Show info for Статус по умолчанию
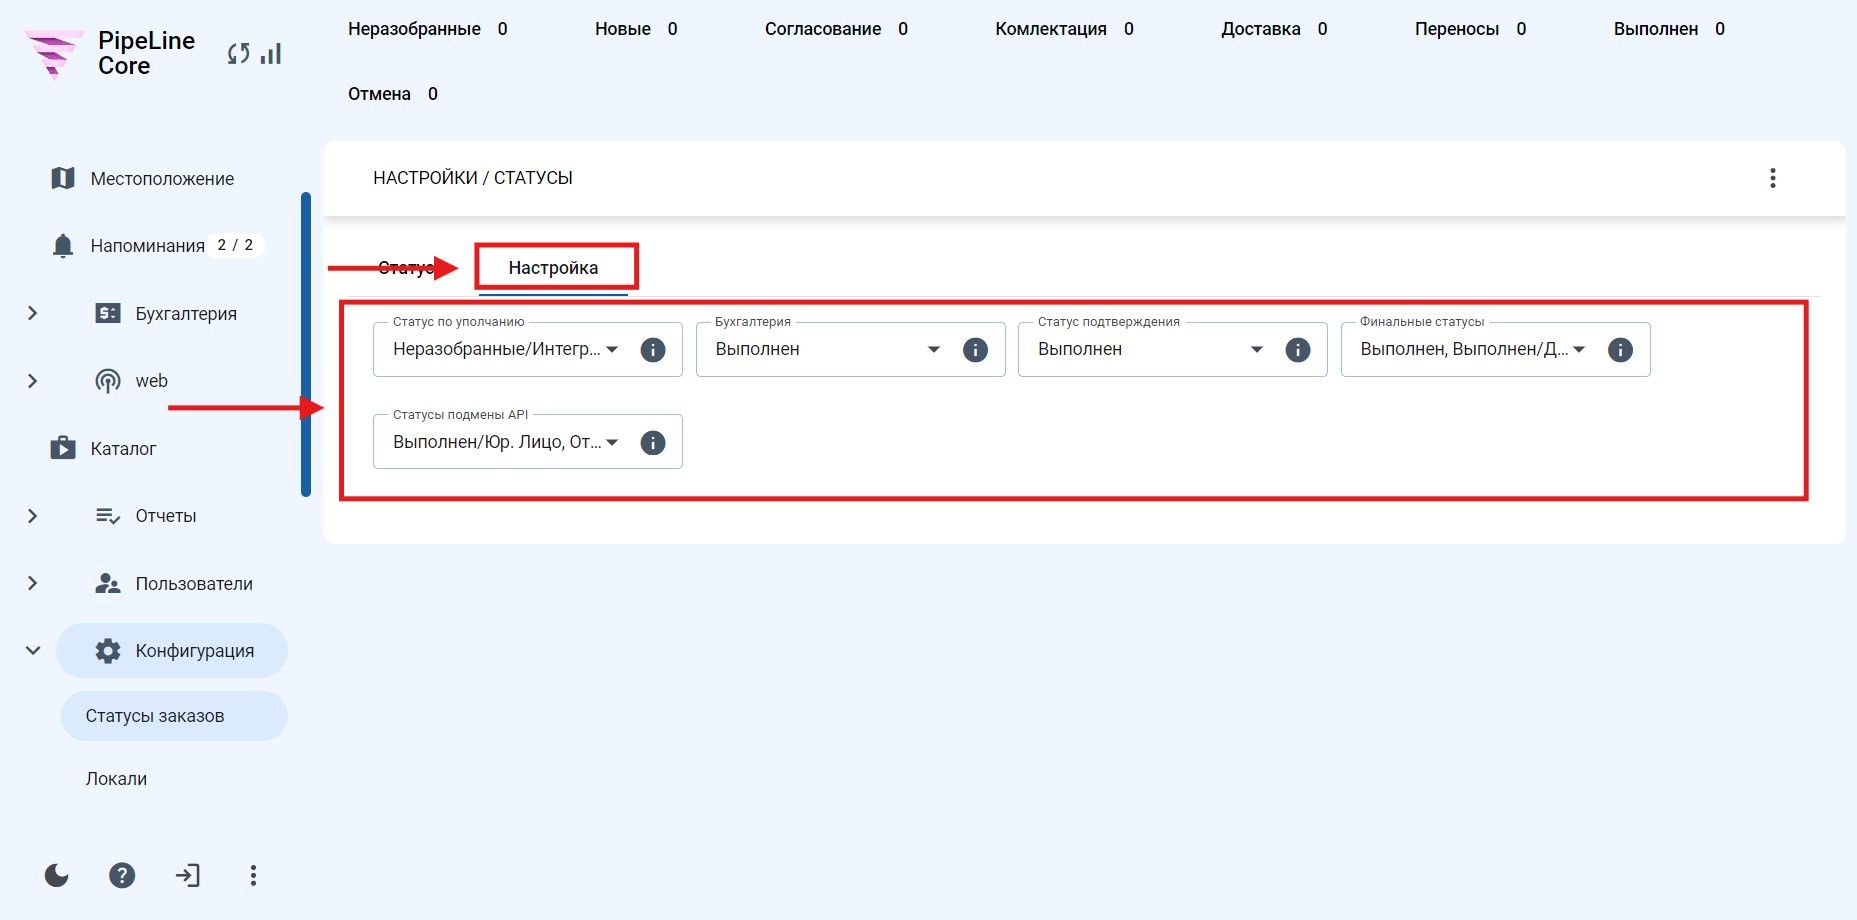 click(653, 350)
